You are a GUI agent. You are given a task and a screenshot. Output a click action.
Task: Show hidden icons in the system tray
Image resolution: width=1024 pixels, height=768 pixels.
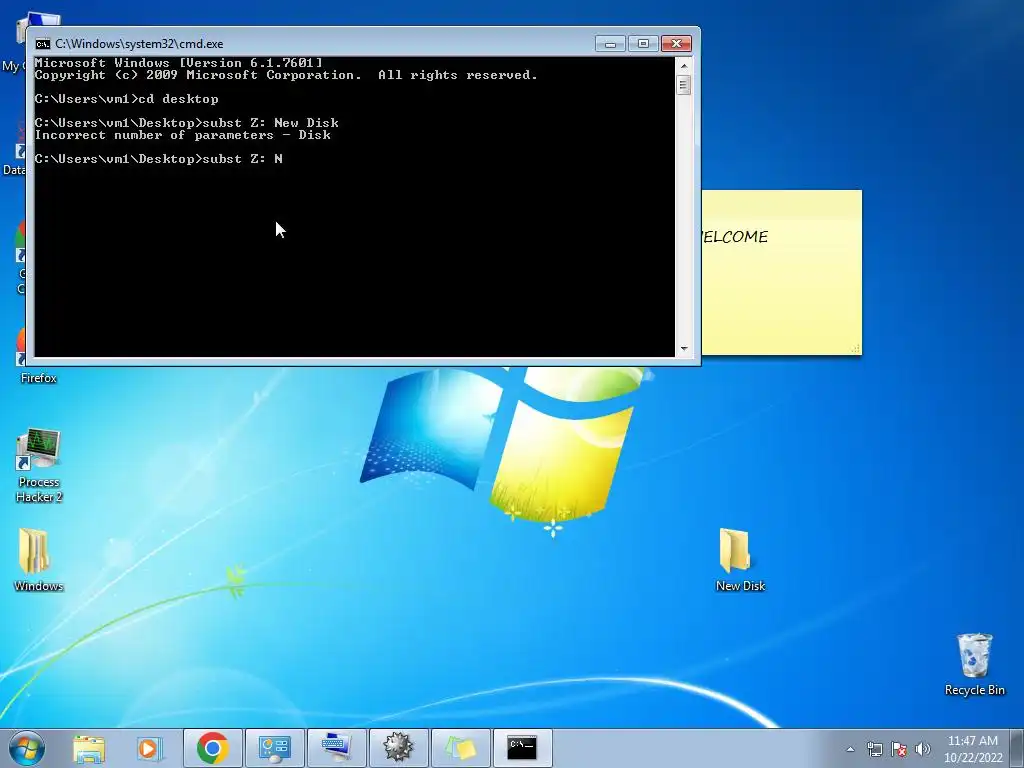tap(850, 749)
